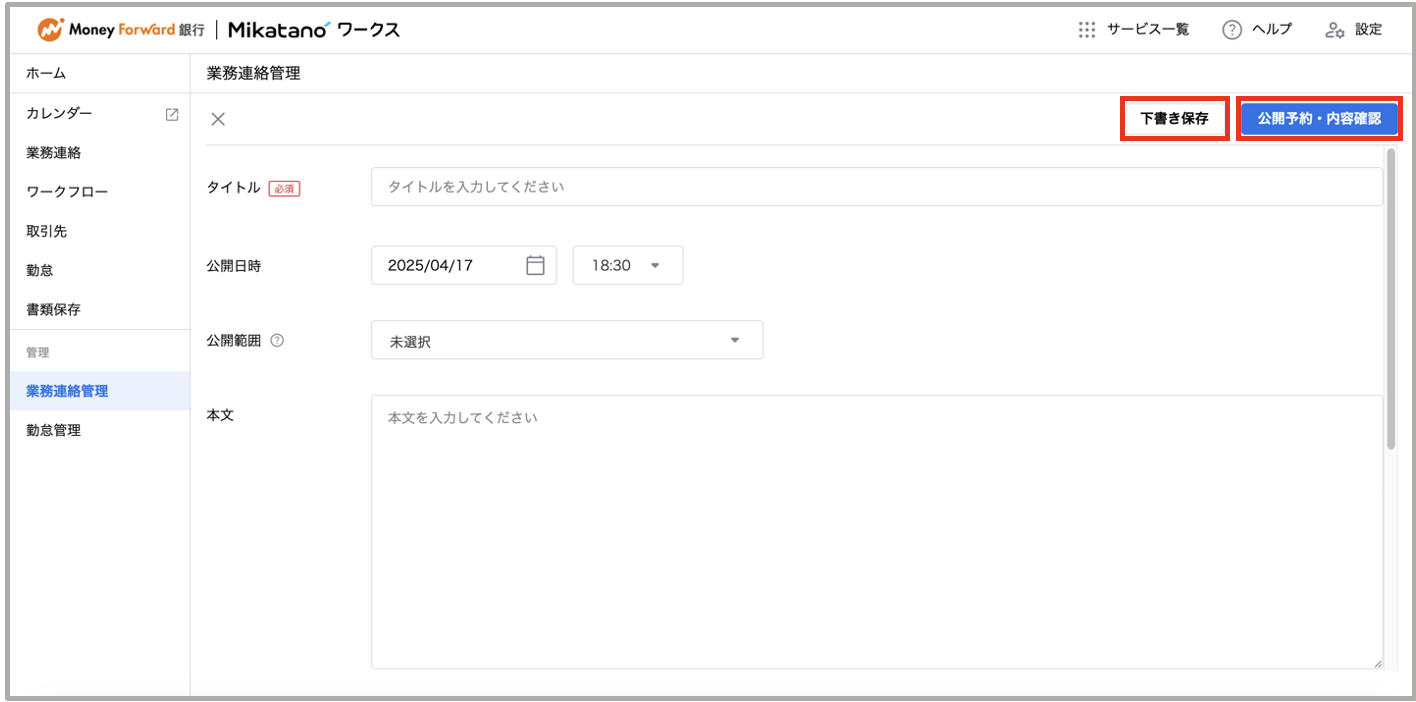Click the ヘルプ question mark icon

coord(1232,30)
